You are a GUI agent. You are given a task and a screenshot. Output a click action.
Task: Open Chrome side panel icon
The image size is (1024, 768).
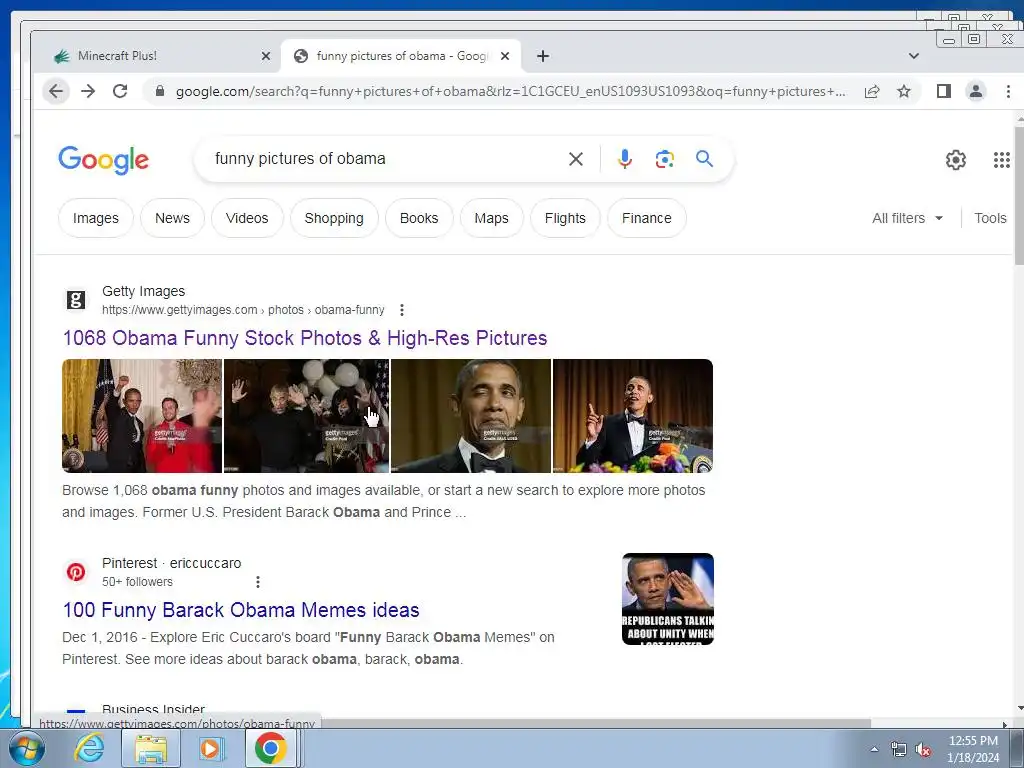(944, 91)
